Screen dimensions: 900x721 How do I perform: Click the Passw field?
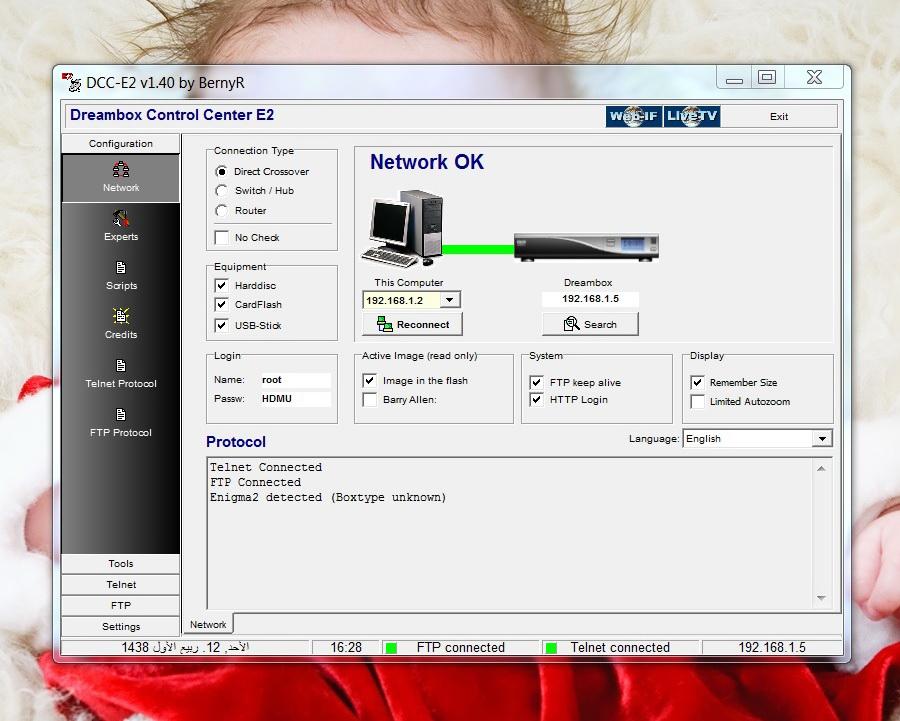tap(295, 399)
